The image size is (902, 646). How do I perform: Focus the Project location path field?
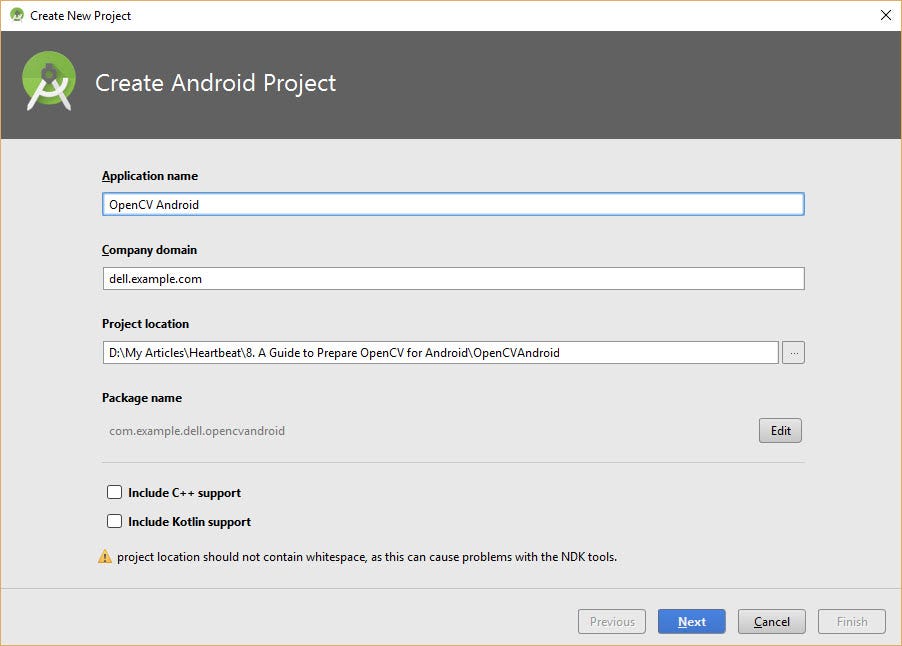pos(441,353)
